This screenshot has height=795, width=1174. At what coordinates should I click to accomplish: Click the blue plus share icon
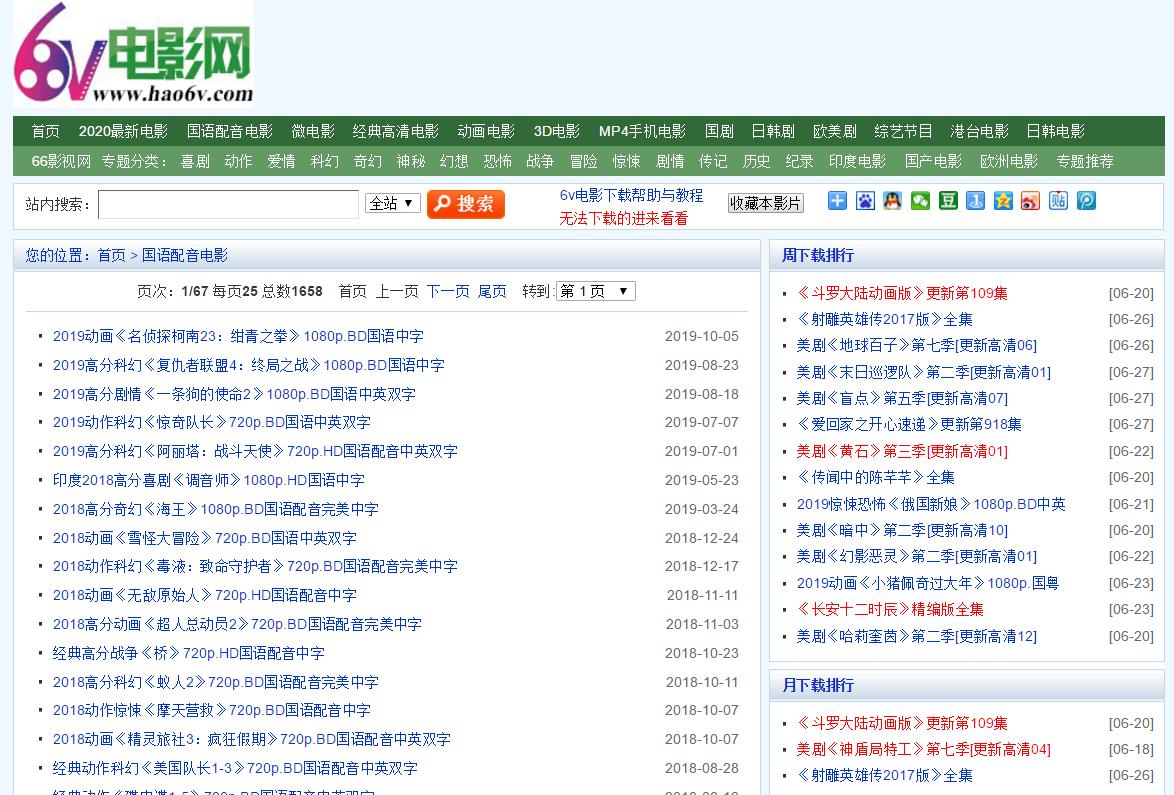tap(836, 200)
